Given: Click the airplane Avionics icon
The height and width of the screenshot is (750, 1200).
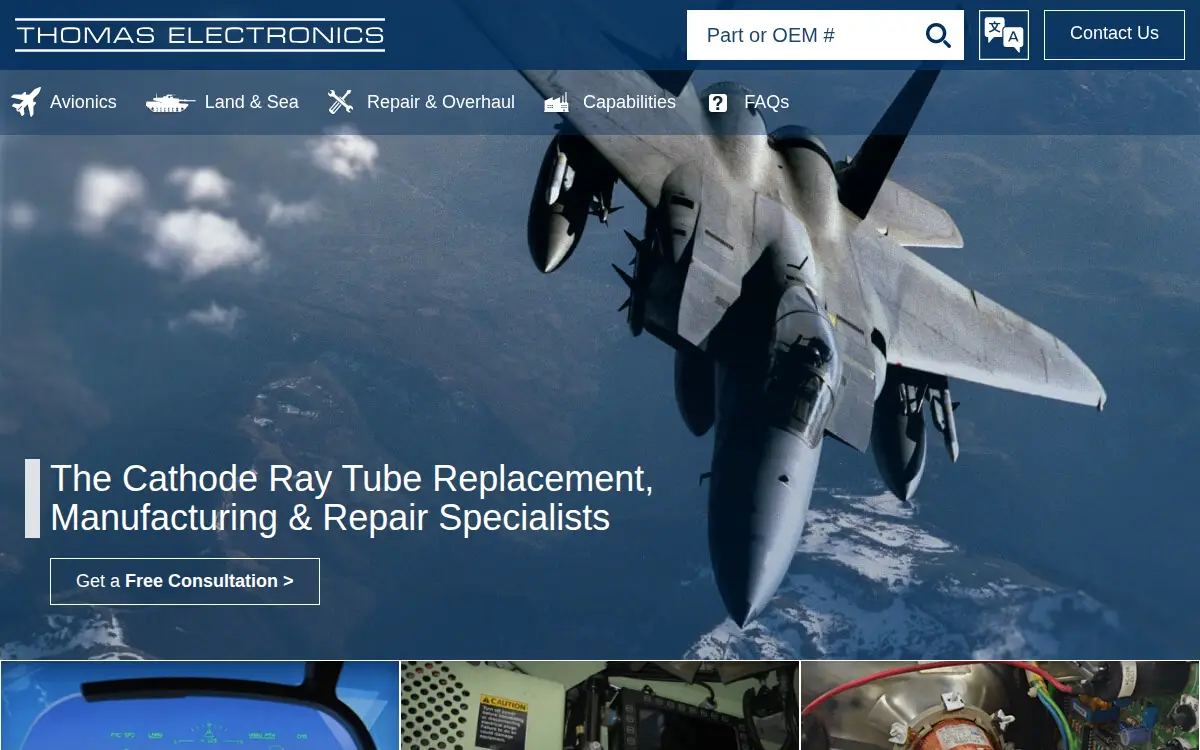Looking at the screenshot, I should 27,102.
